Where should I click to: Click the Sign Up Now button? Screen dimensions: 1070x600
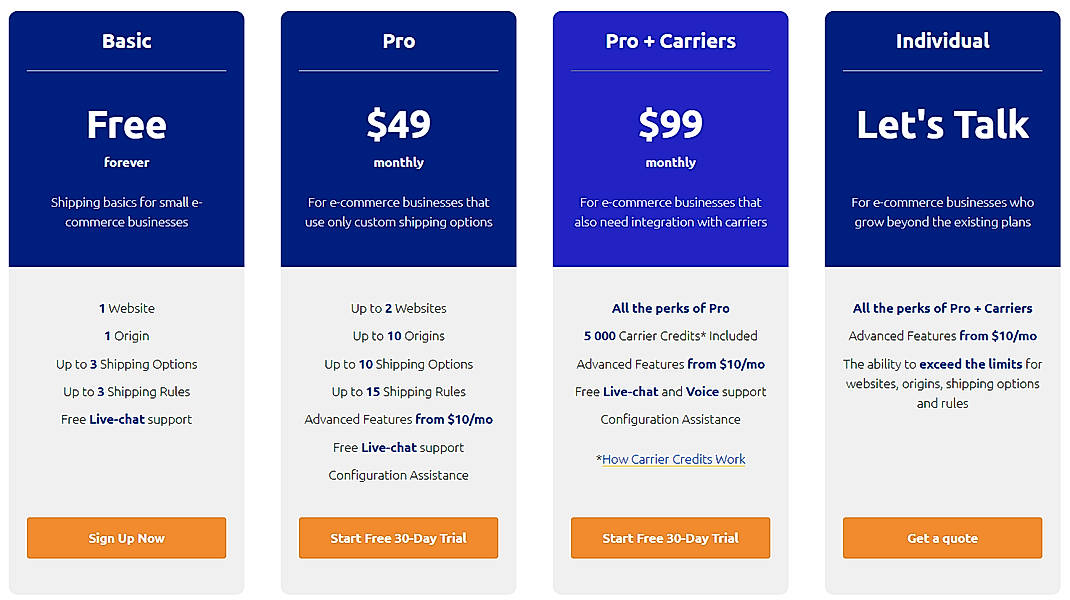pos(126,537)
